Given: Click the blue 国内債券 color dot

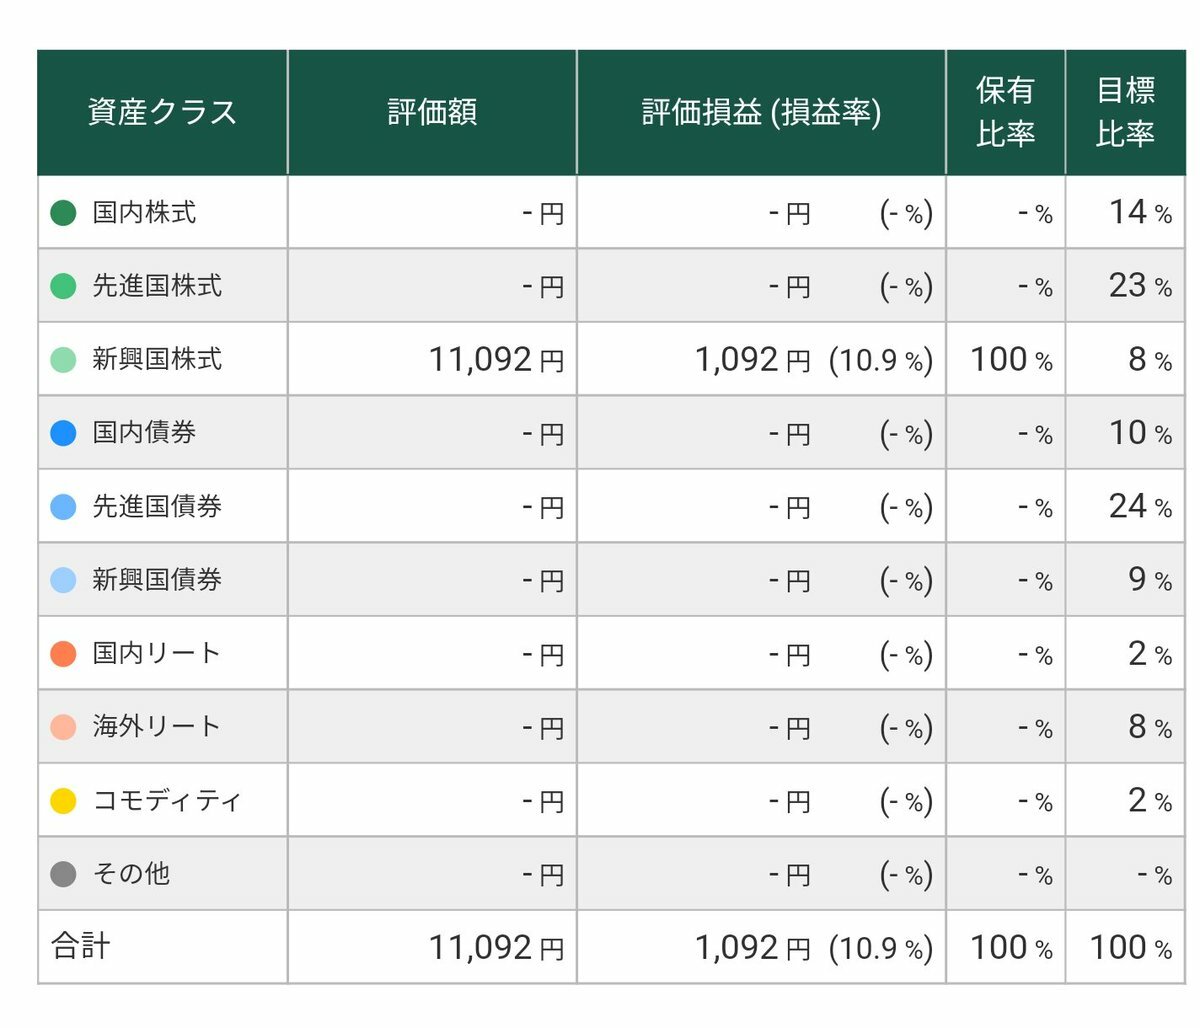Looking at the screenshot, I should pyautogui.click(x=63, y=433).
